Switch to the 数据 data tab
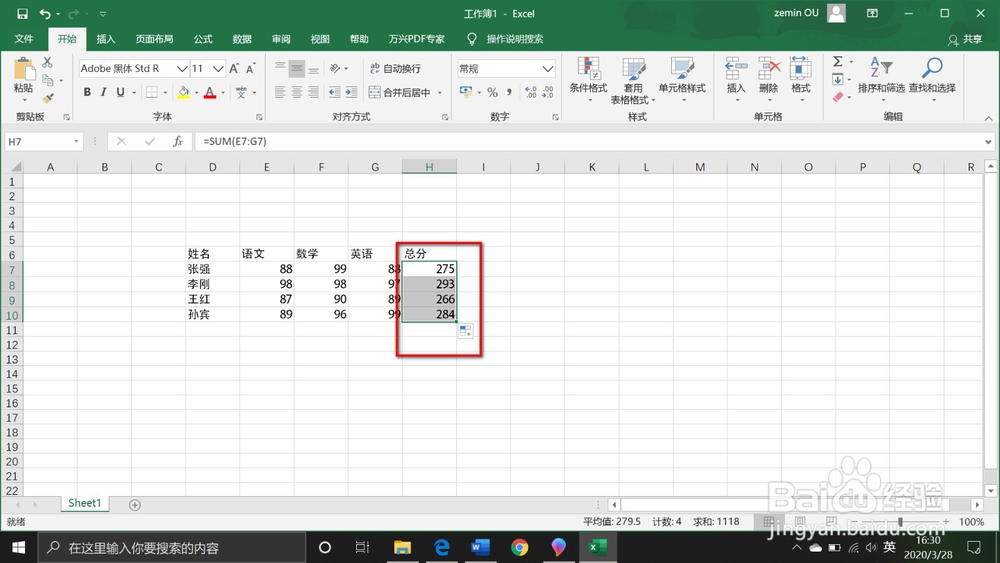This screenshot has height=563, width=1000. (x=242, y=39)
